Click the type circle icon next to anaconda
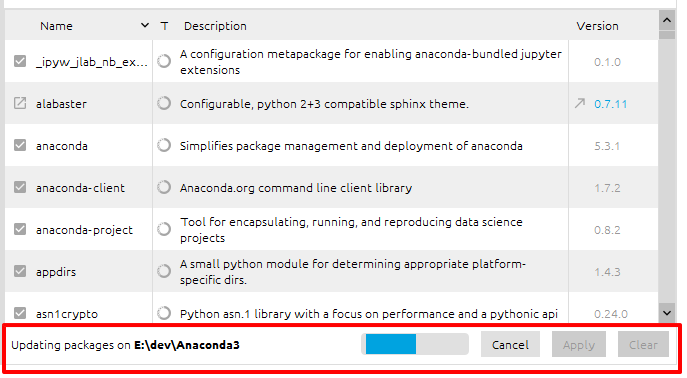This screenshot has height=378, width=687. click(164, 145)
